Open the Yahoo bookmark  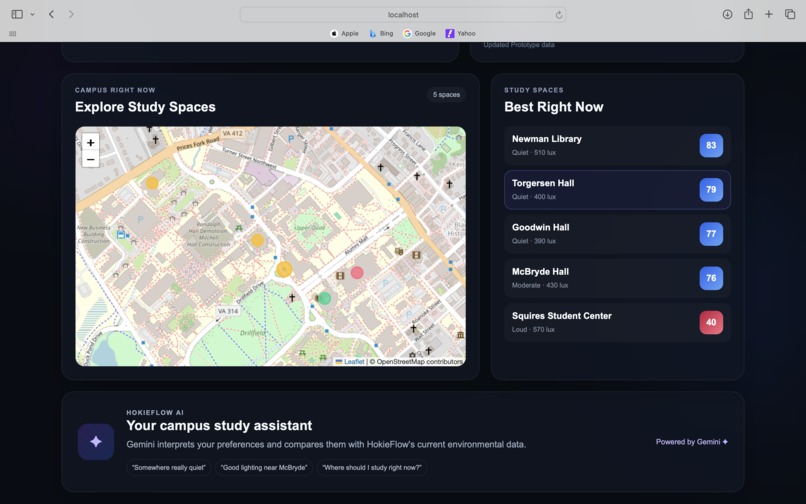point(460,33)
